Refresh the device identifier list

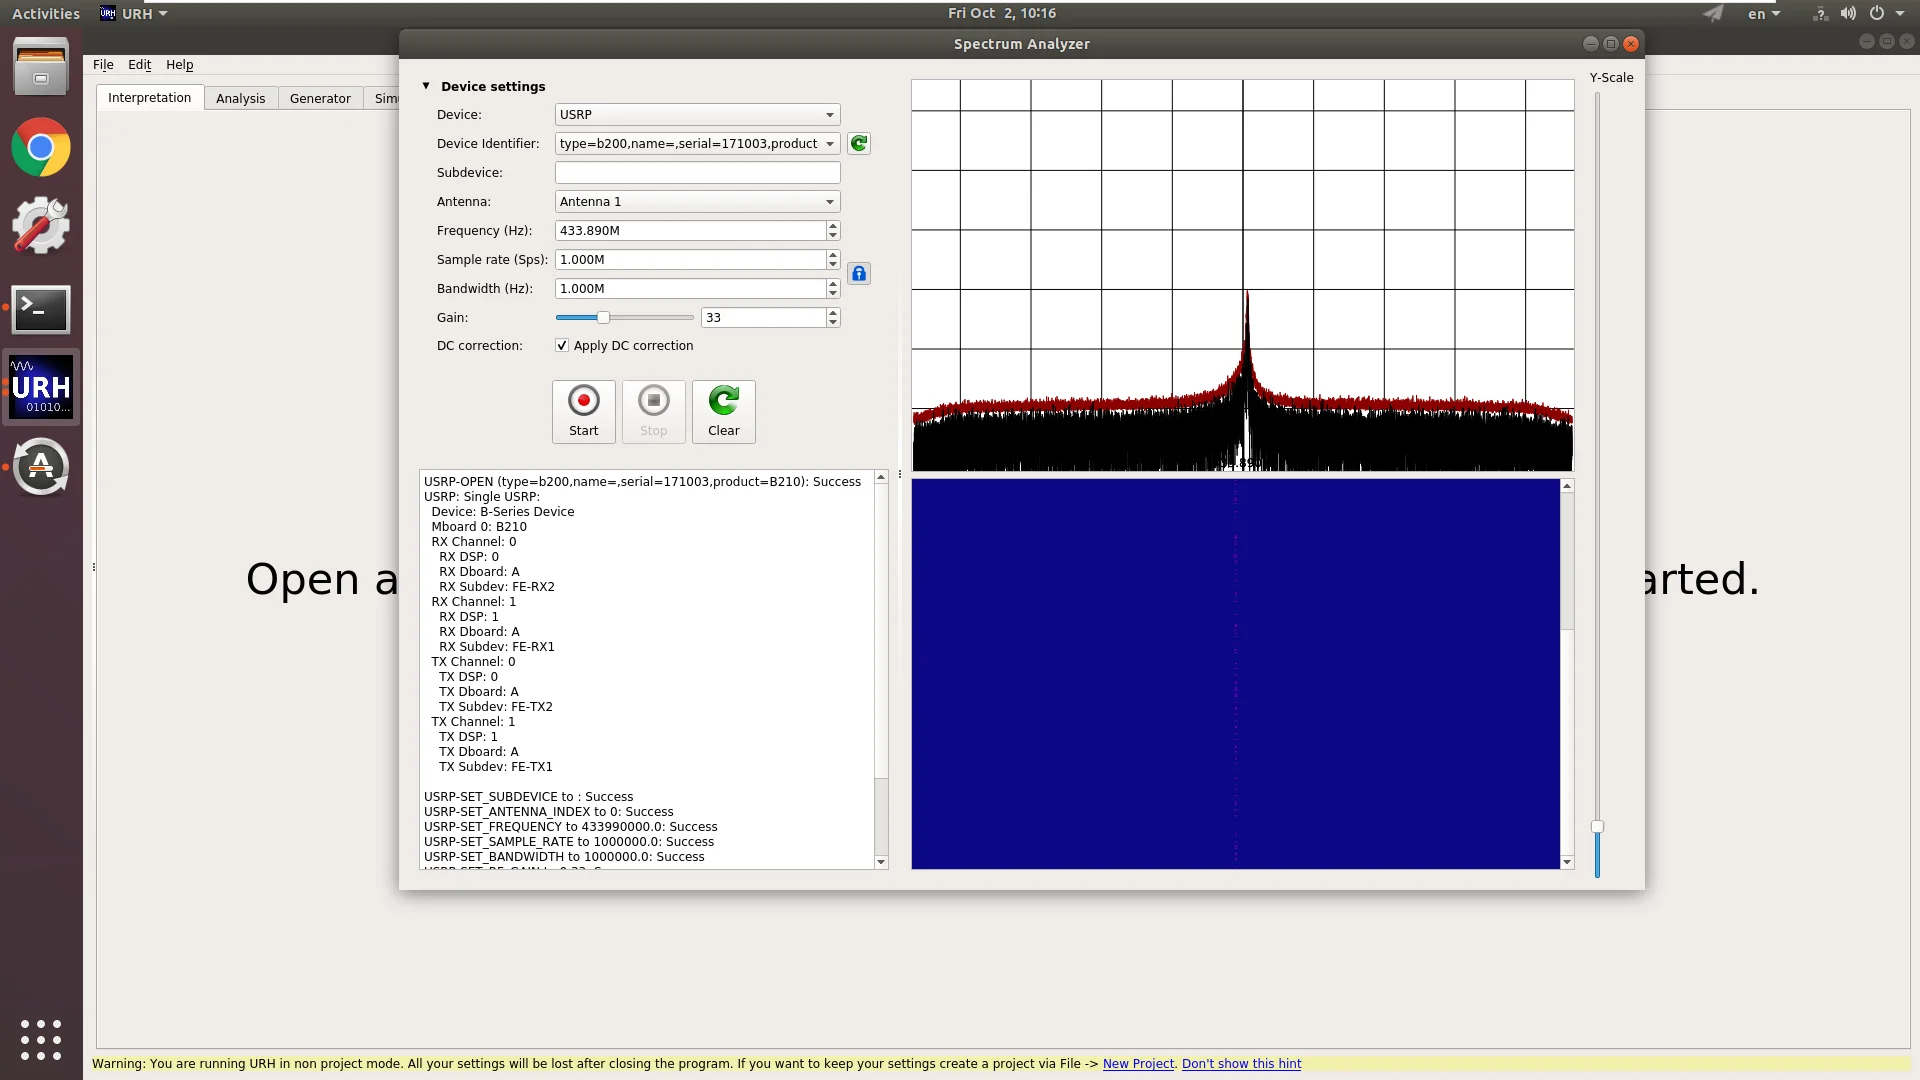858,144
